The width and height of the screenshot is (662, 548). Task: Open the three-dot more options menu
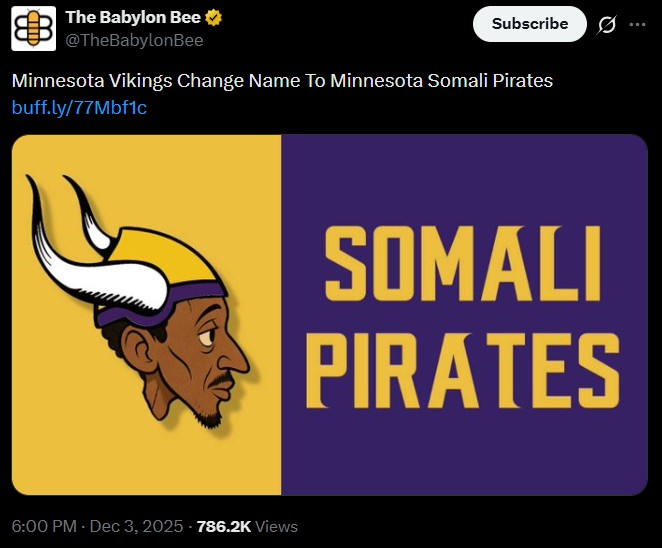coord(637,25)
